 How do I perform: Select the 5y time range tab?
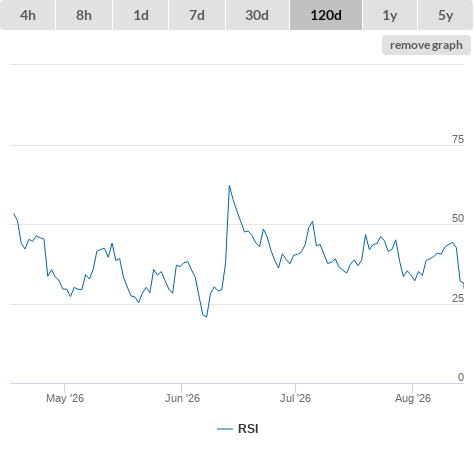pos(446,15)
